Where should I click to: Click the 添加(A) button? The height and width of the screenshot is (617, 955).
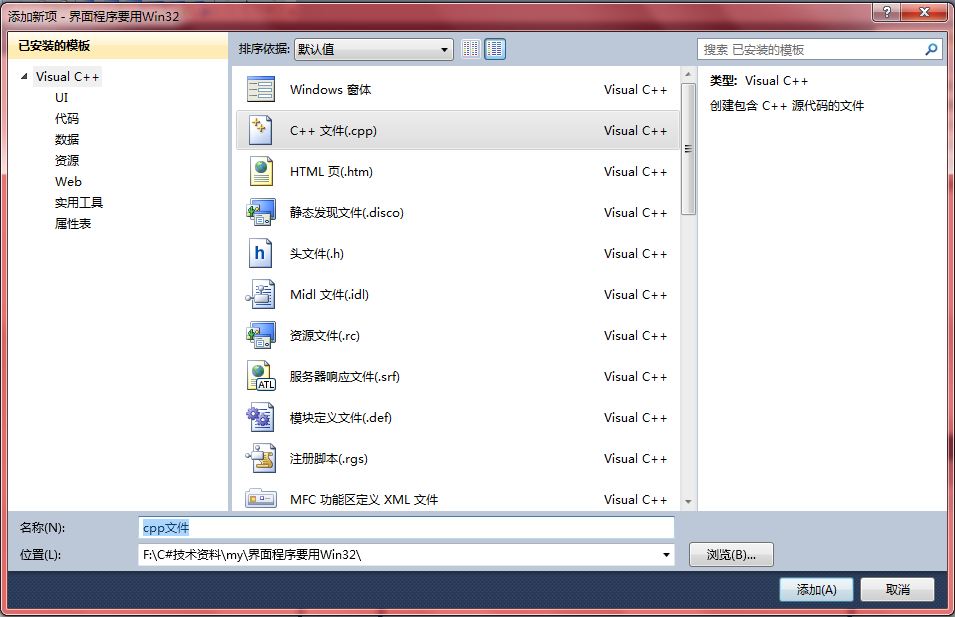[x=816, y=589]
